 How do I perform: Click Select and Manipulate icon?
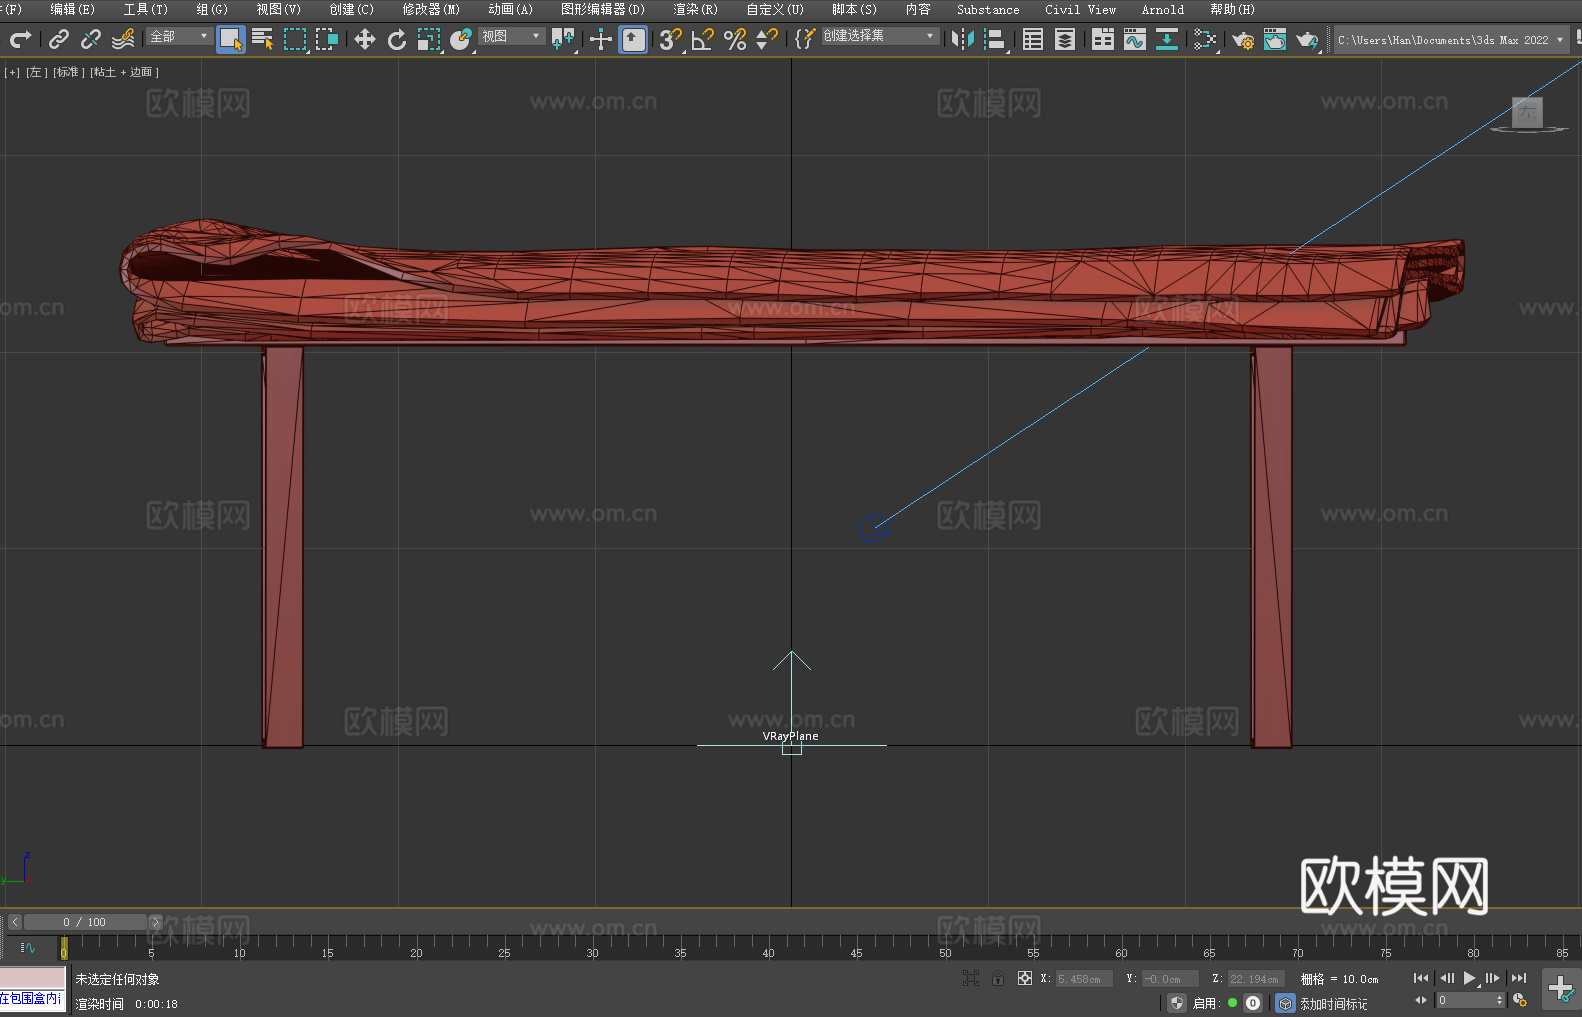pyautogui.click(x=601, y=39)
